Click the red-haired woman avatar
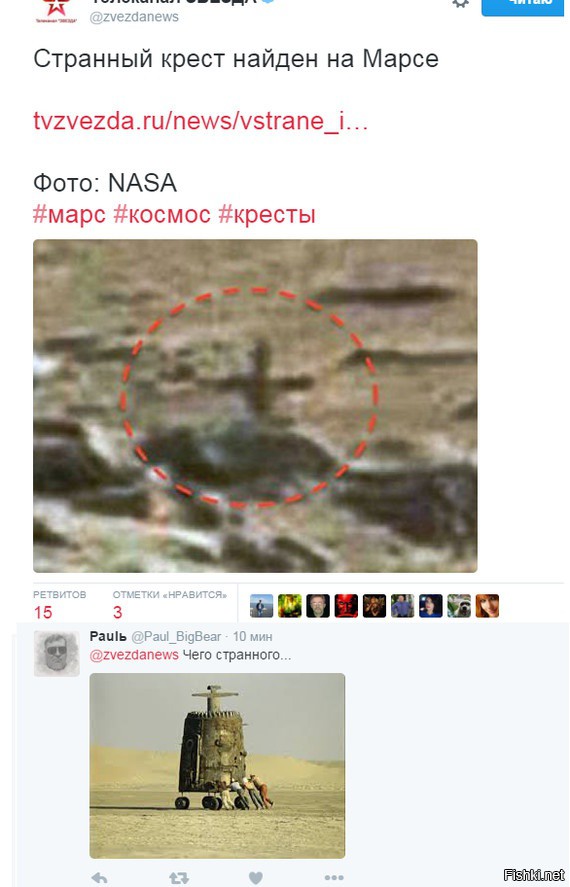Image resolution: width=570 pixels, height=887 pixels. point(487,606)
